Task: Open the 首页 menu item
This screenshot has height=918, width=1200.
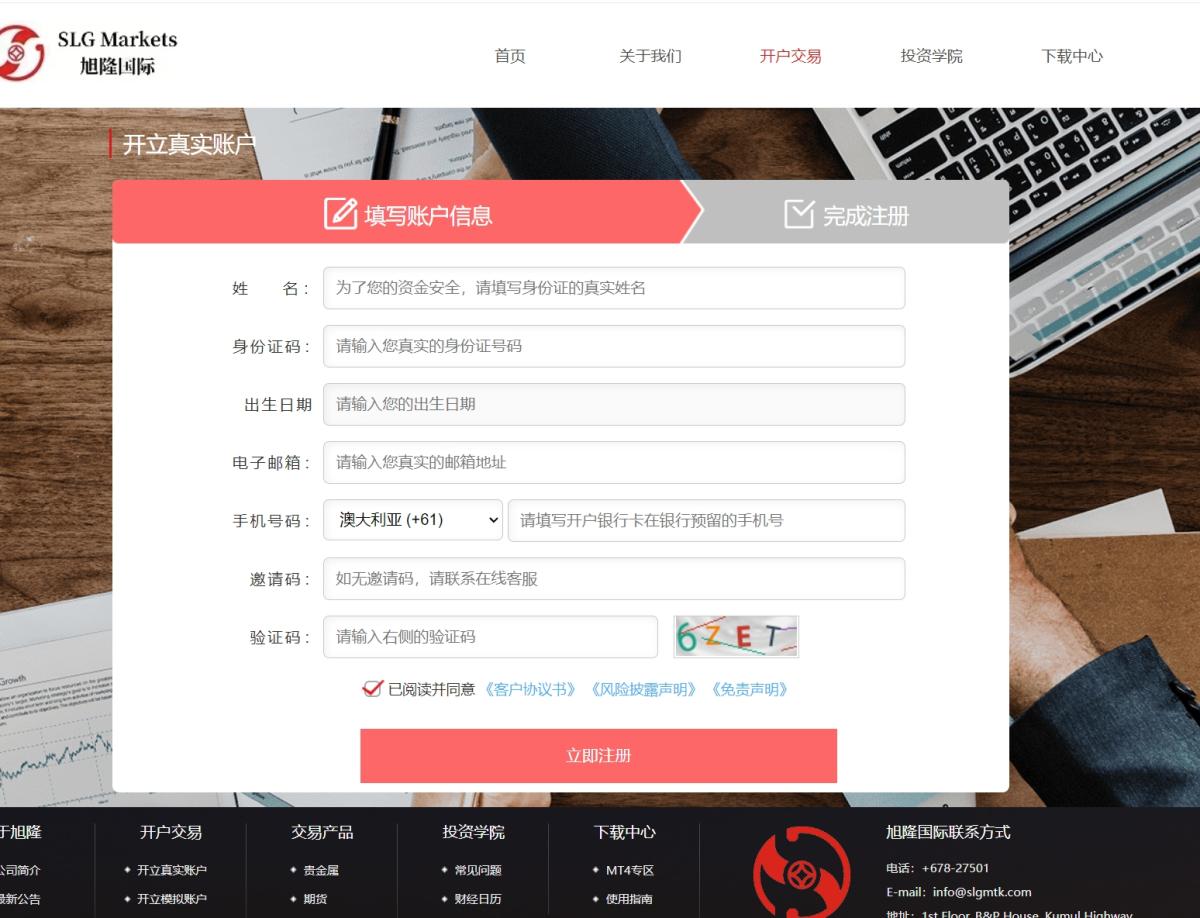Action: pyautogui.click(x=510, y=56)
